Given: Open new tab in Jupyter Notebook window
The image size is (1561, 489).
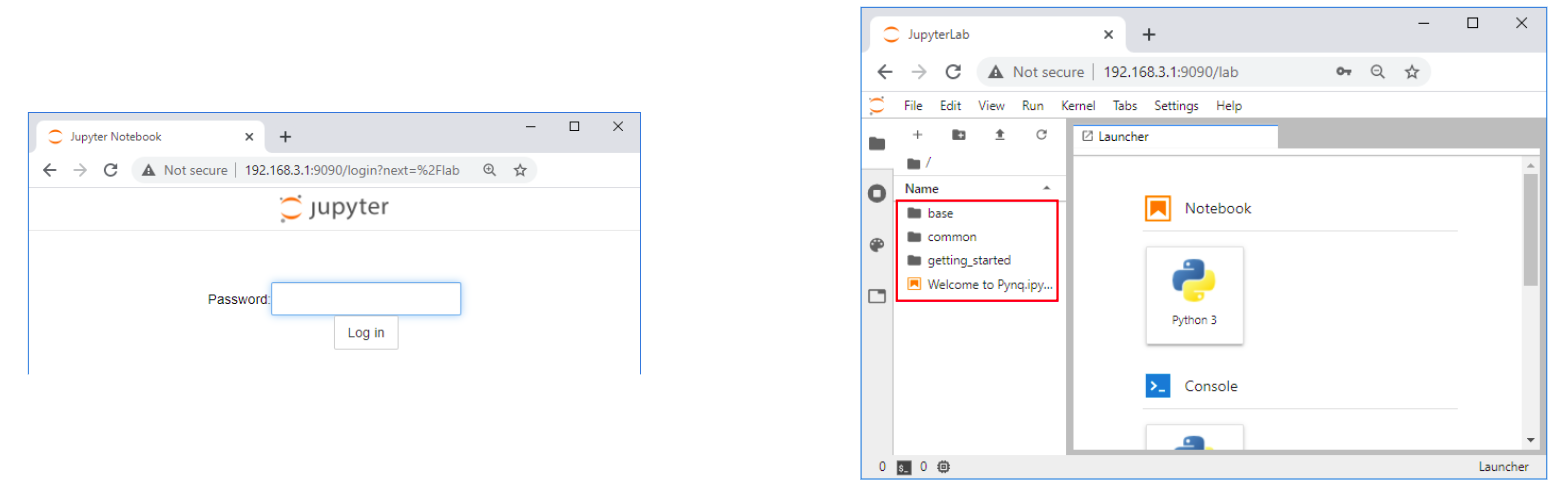Looking at the screenshot, I should click(285, 137).
